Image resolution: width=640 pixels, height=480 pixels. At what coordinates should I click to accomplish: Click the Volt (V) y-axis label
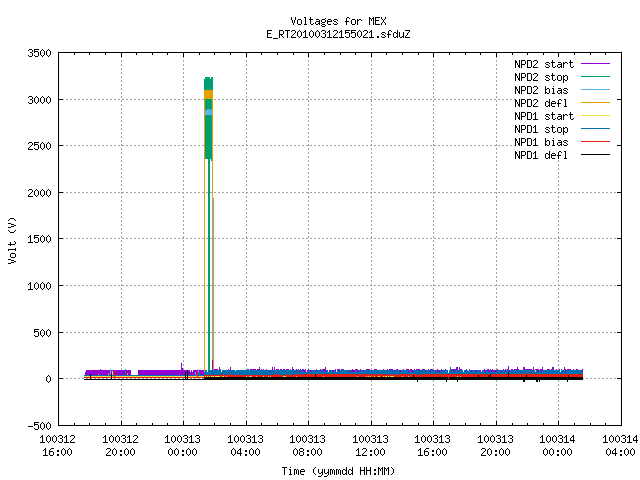[13, 241]
